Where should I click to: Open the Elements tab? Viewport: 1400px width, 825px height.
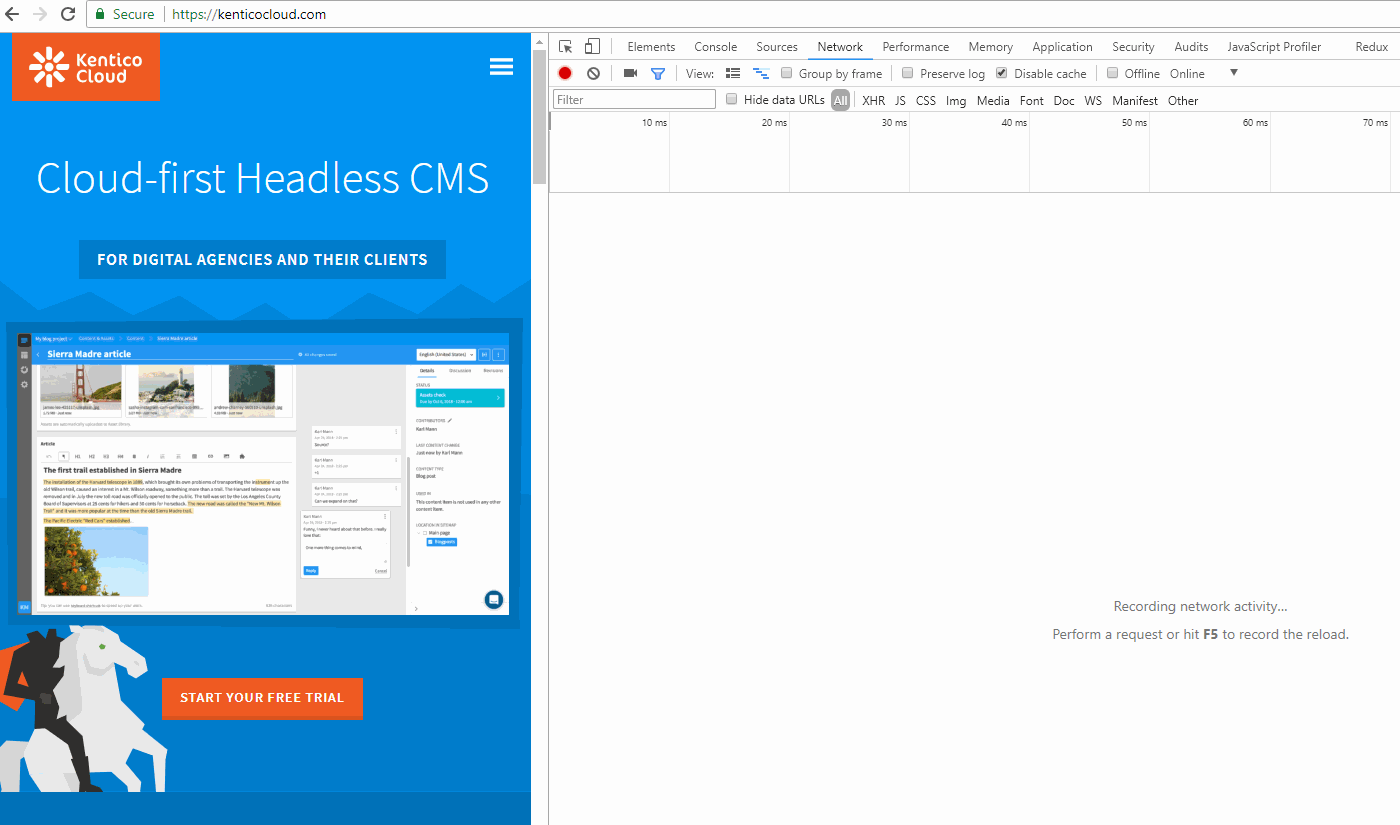pyautogui.click(x=651, y=47)
